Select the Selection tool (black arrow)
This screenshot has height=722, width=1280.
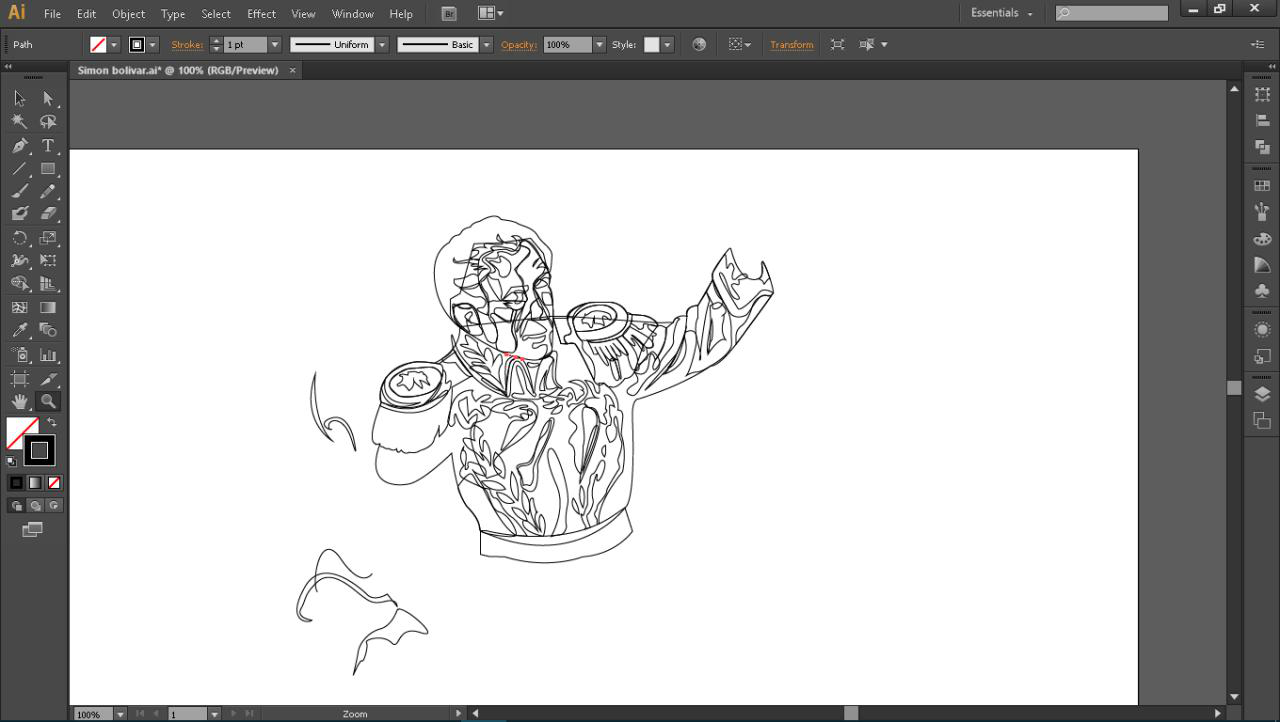click(x=19, y=98)
